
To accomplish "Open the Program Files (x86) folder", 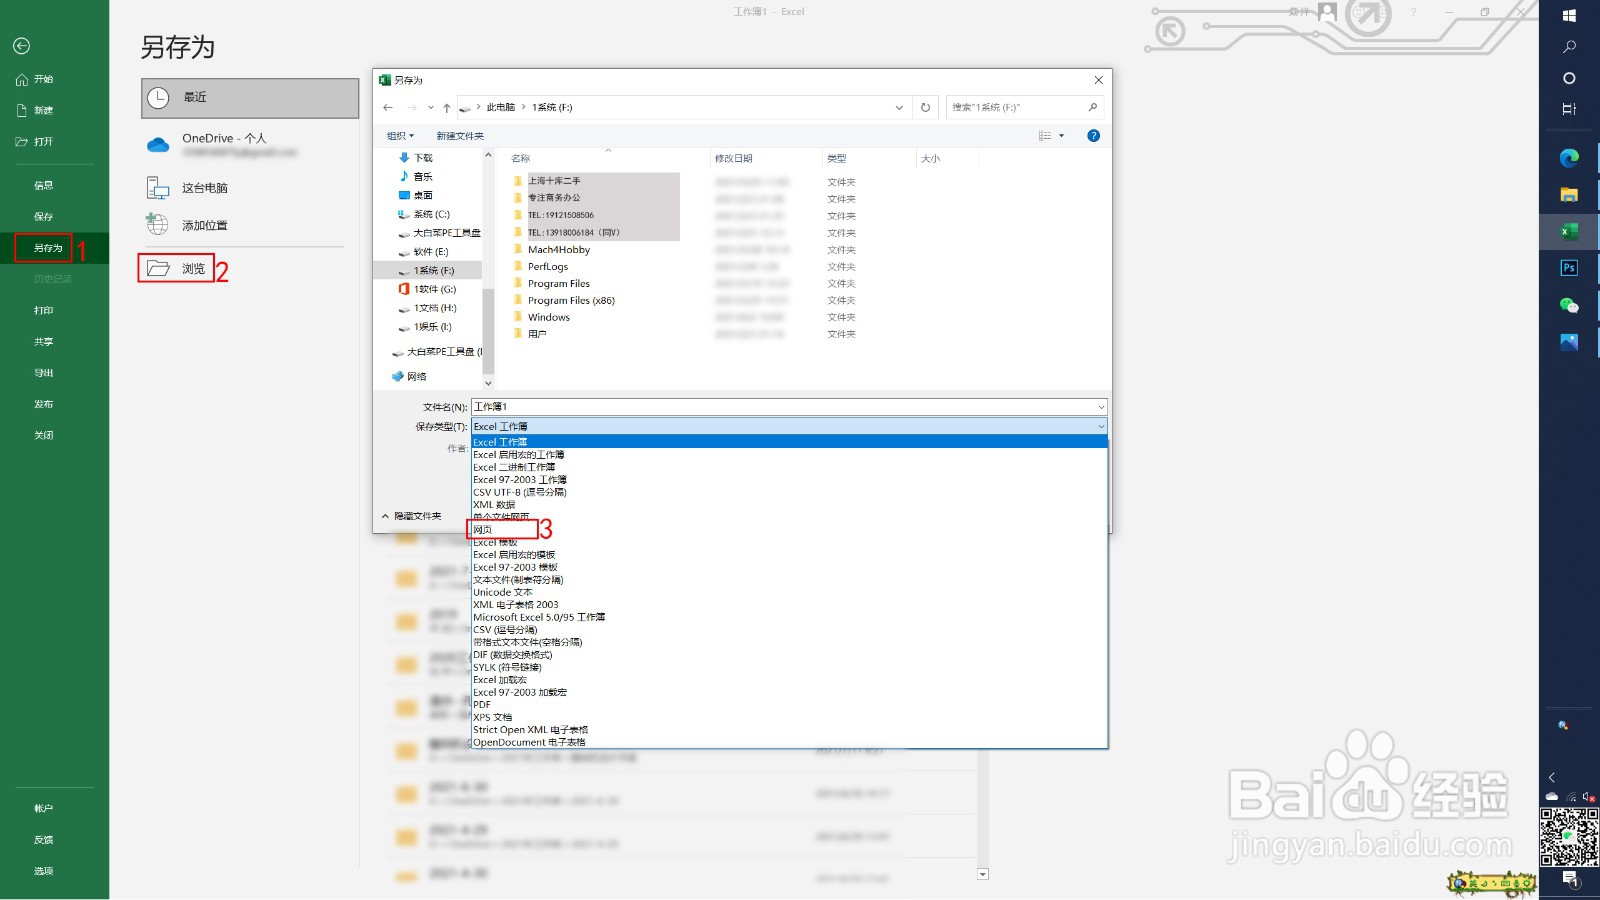I will point(571,301).
